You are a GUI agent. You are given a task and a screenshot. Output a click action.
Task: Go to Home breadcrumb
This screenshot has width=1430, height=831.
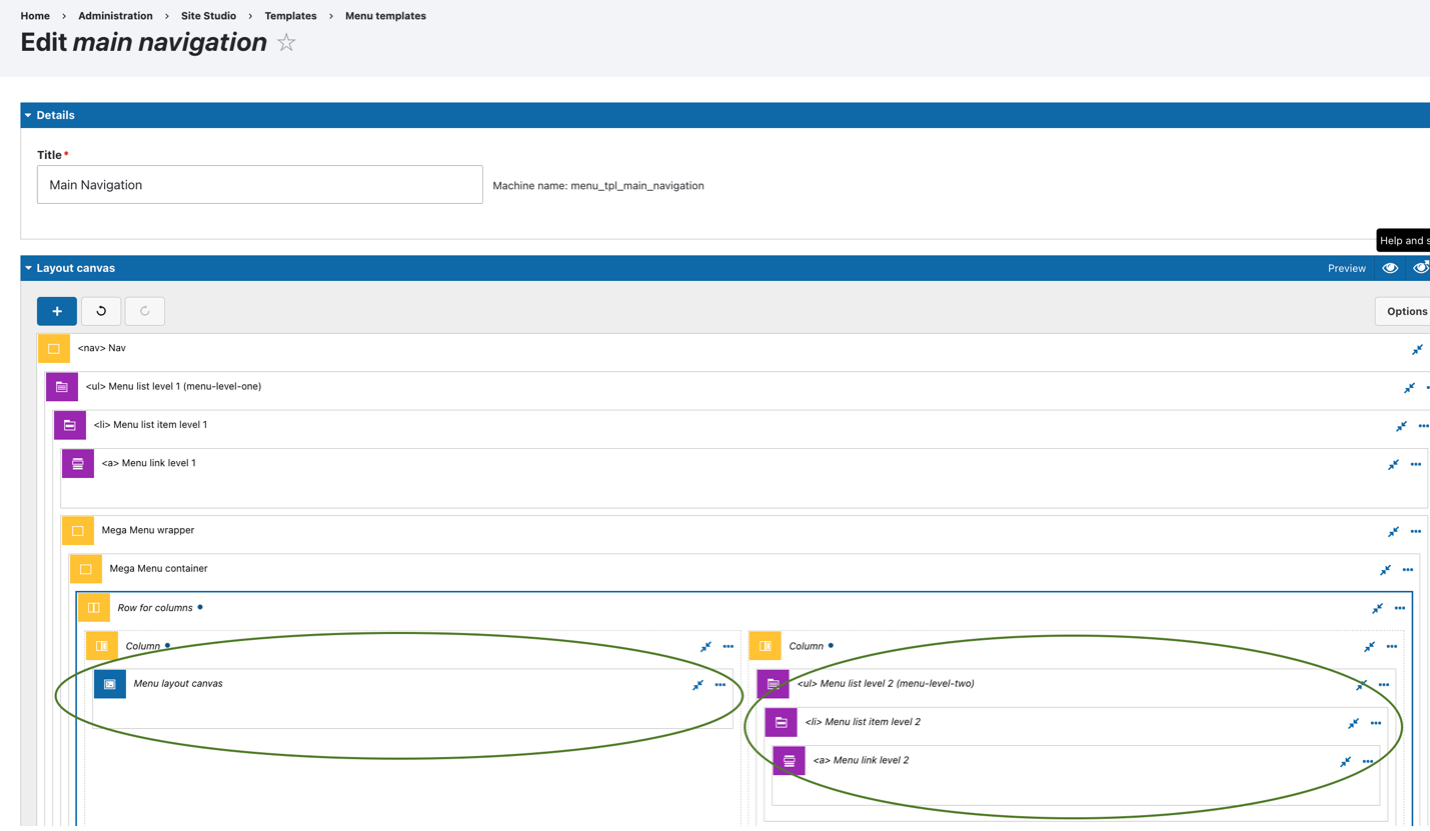pyautogui.click(x=35, y=16)
